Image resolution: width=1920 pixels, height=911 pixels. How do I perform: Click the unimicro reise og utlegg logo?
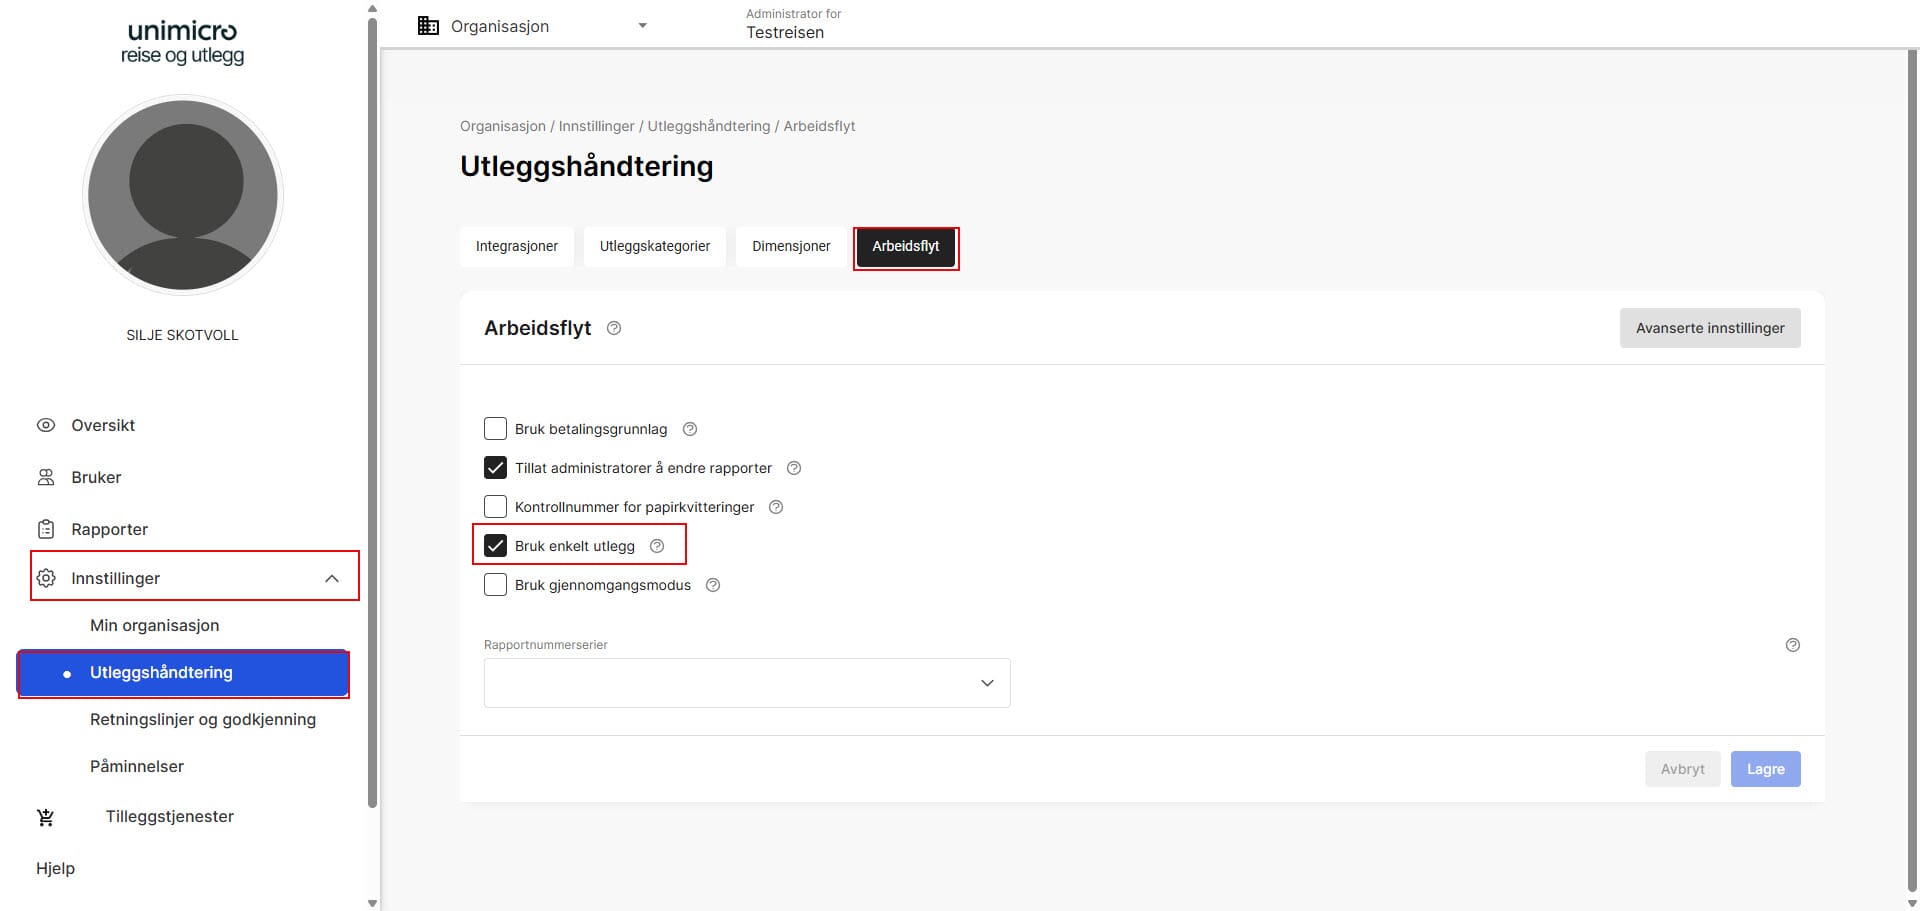[x=183, y=42]
